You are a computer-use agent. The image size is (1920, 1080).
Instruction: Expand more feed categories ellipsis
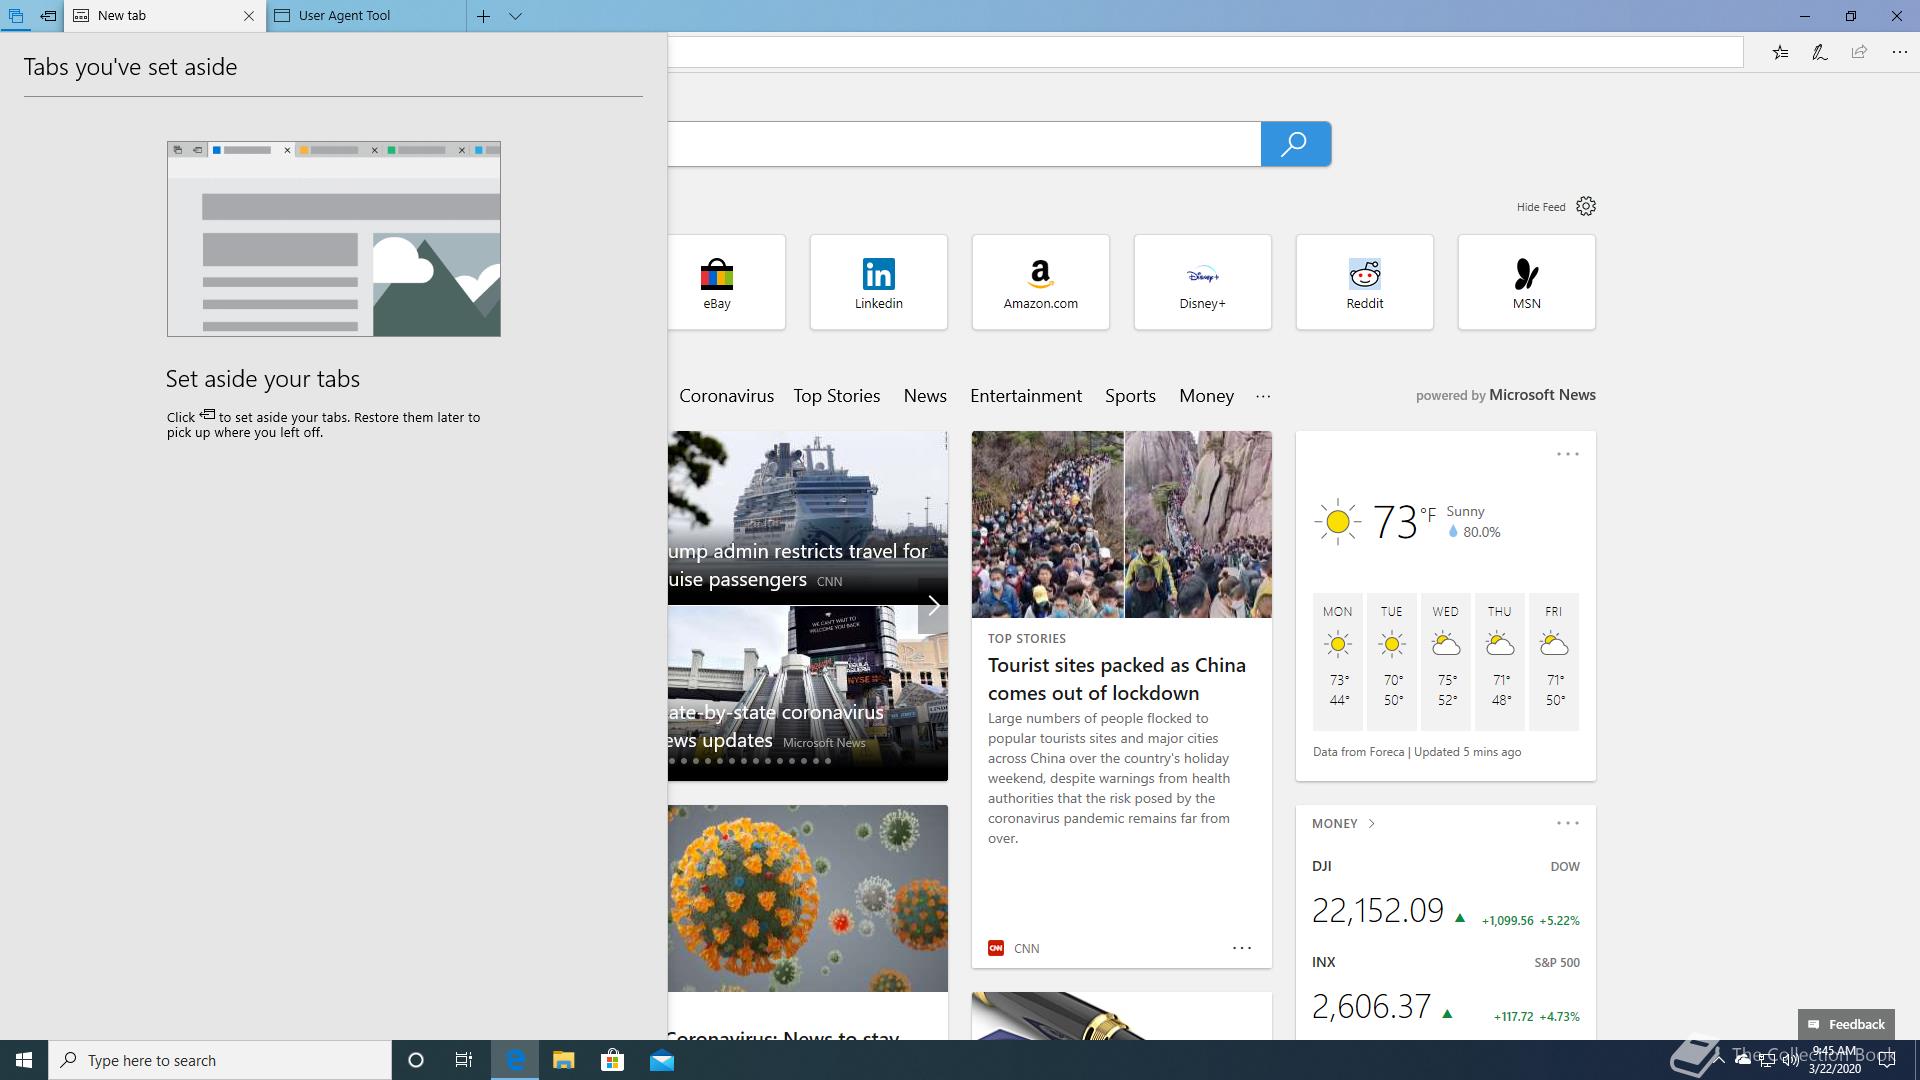pyautogui.click(x=1263, y=396)
